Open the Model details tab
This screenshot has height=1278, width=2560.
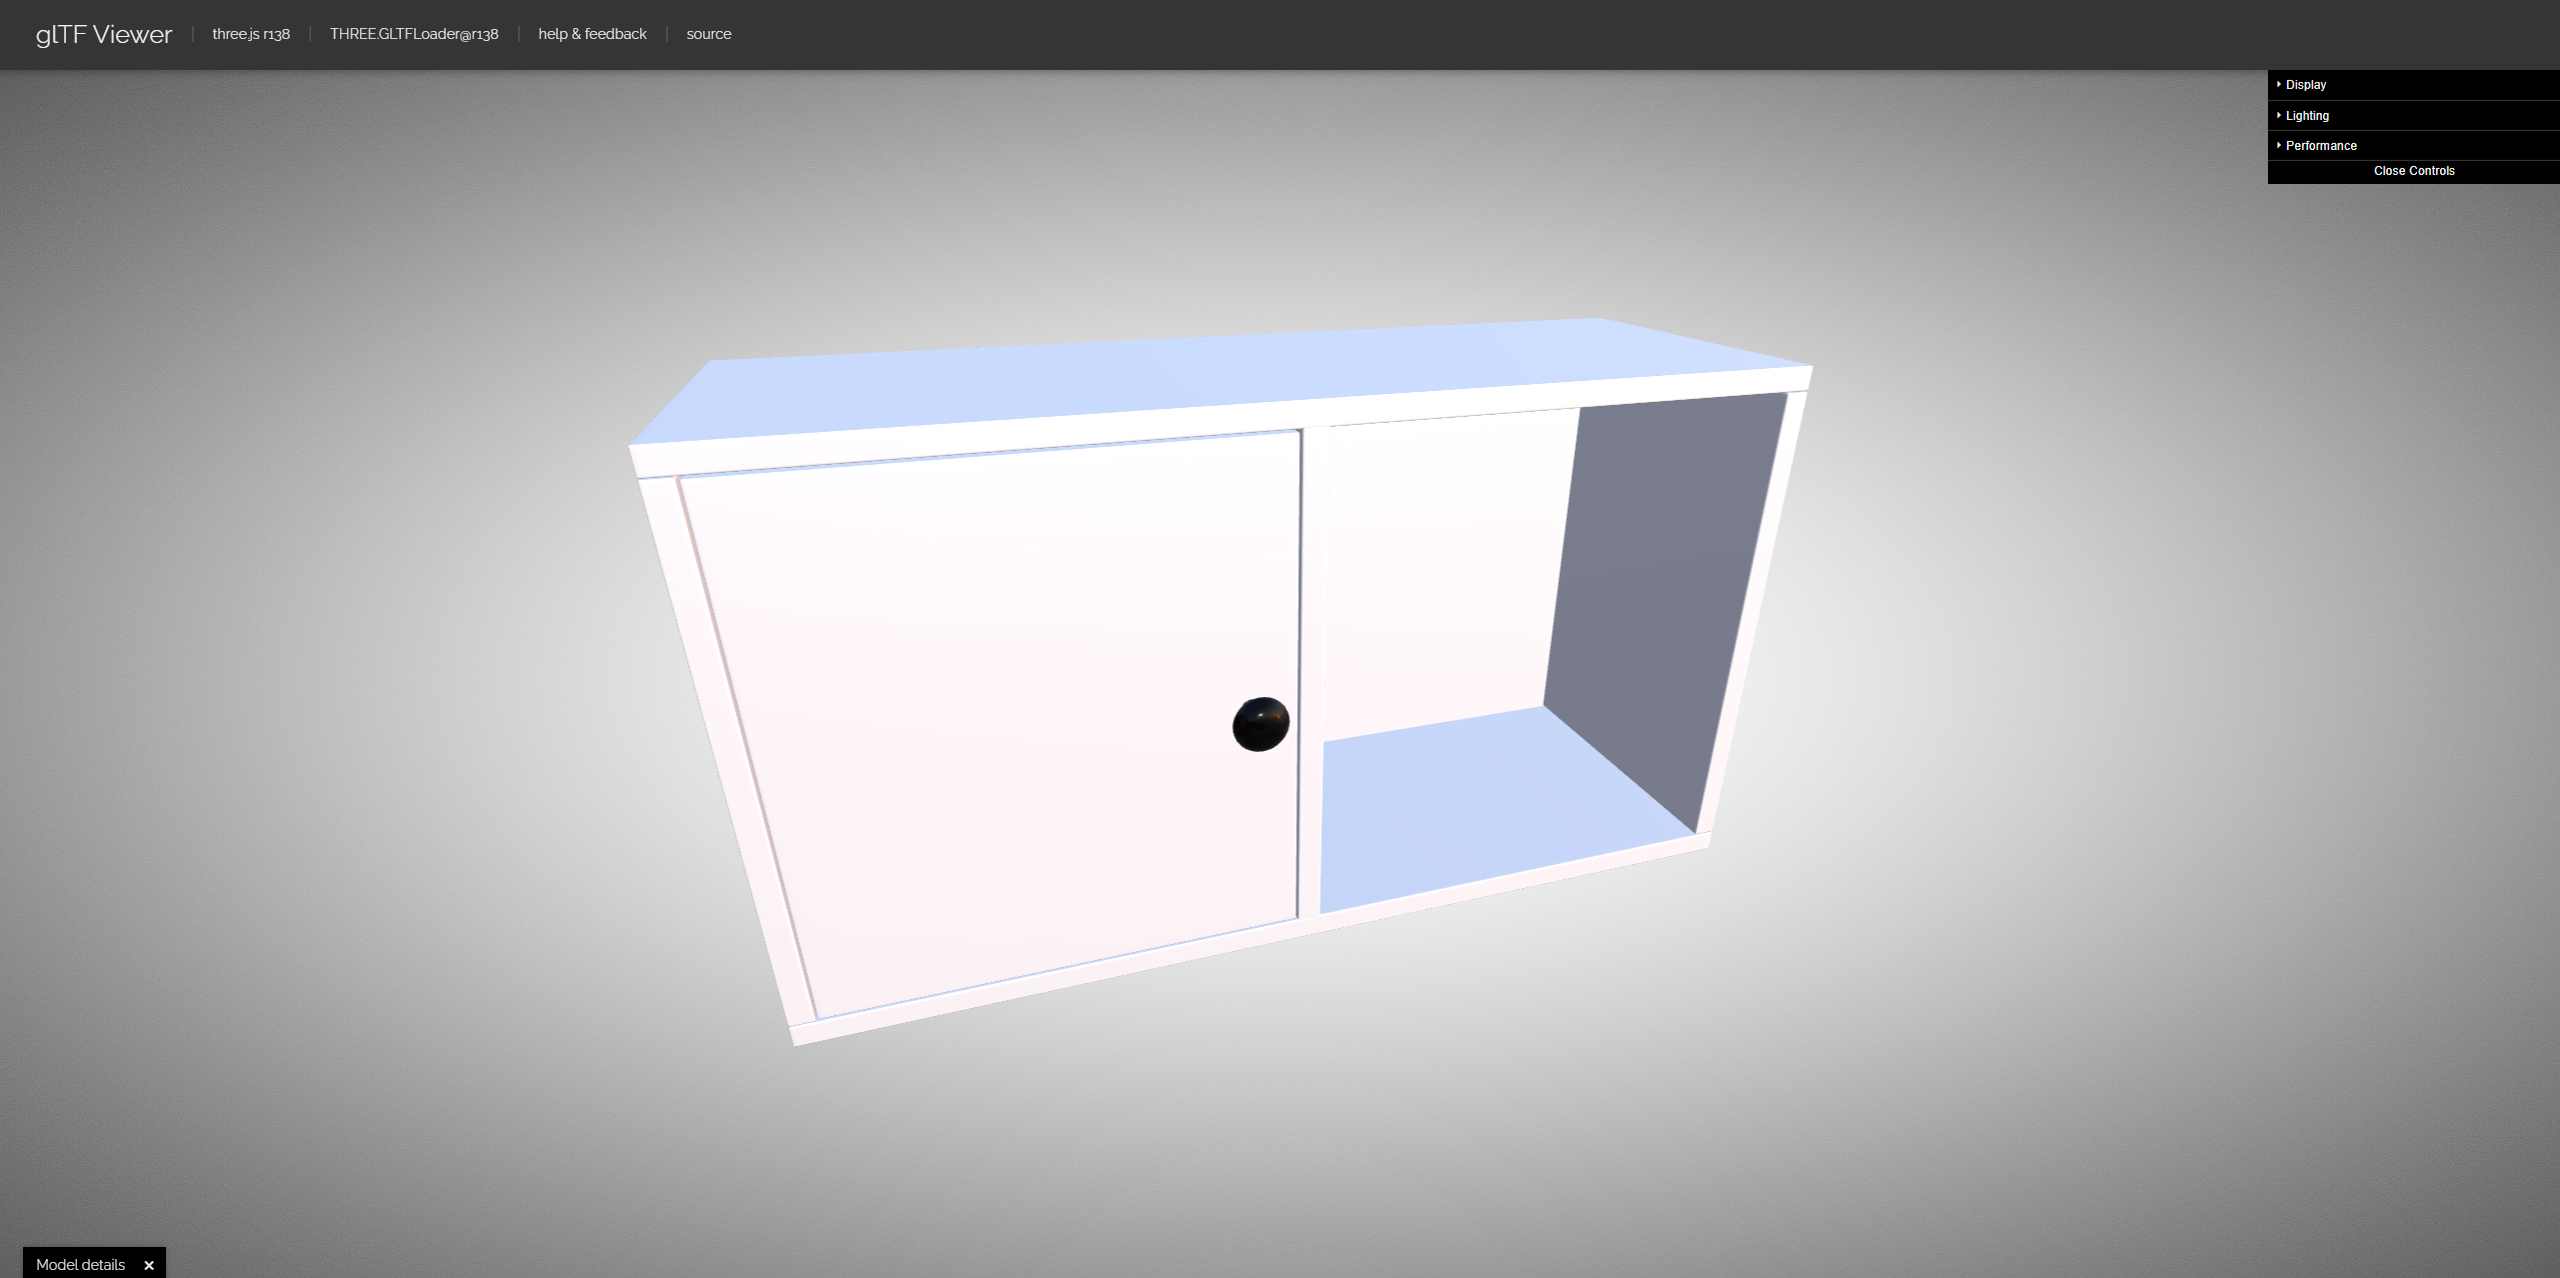click(80, 1265)
